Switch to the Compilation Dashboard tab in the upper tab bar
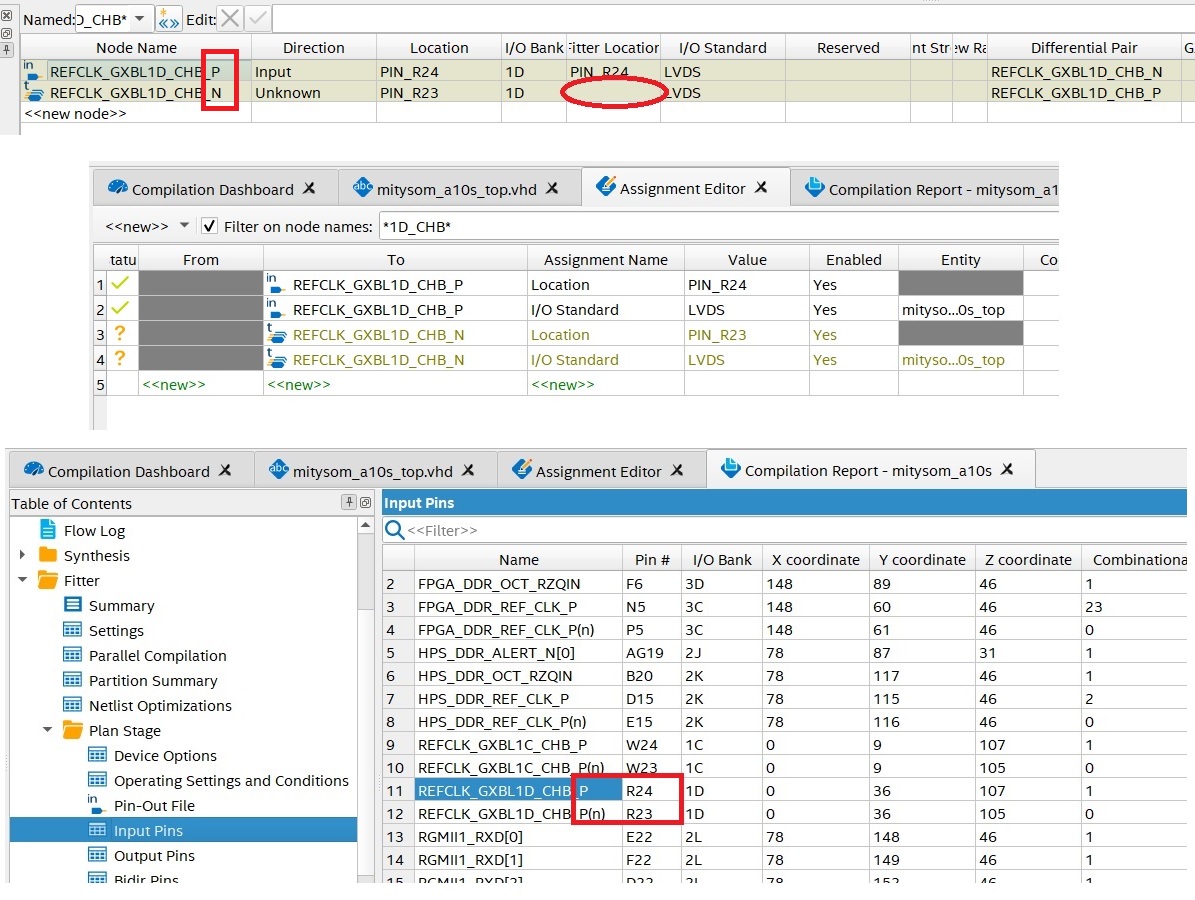The width and height of the screenshot is (1195, 900). pos(212,189)
